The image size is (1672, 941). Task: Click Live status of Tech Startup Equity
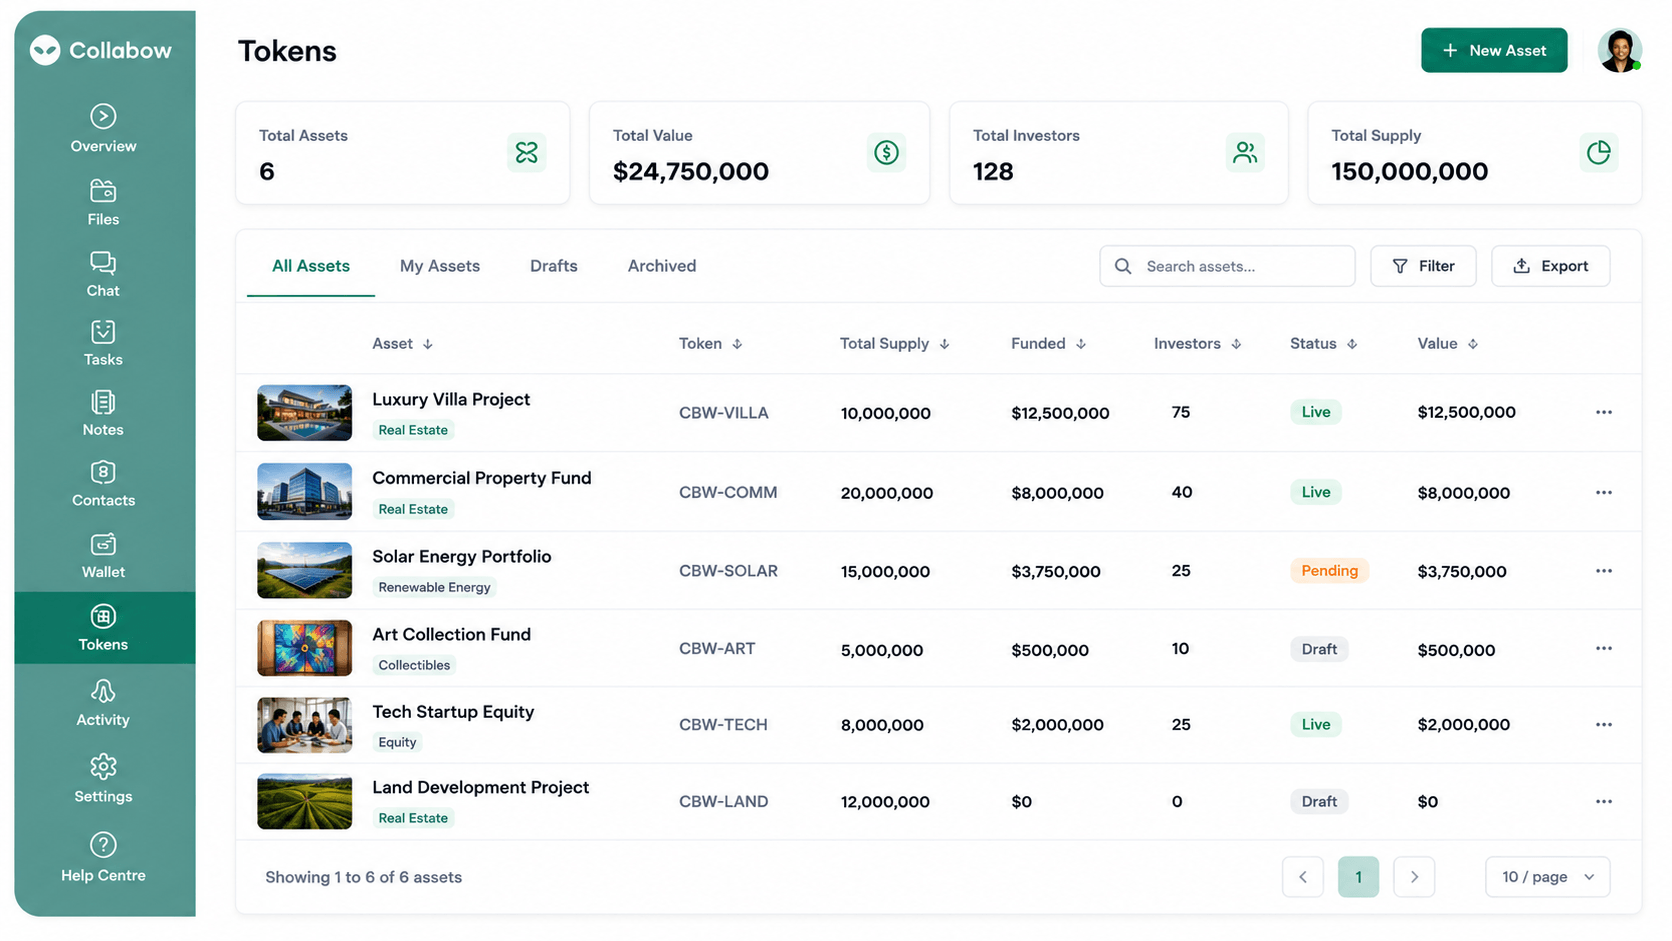tap(1316, 724)
